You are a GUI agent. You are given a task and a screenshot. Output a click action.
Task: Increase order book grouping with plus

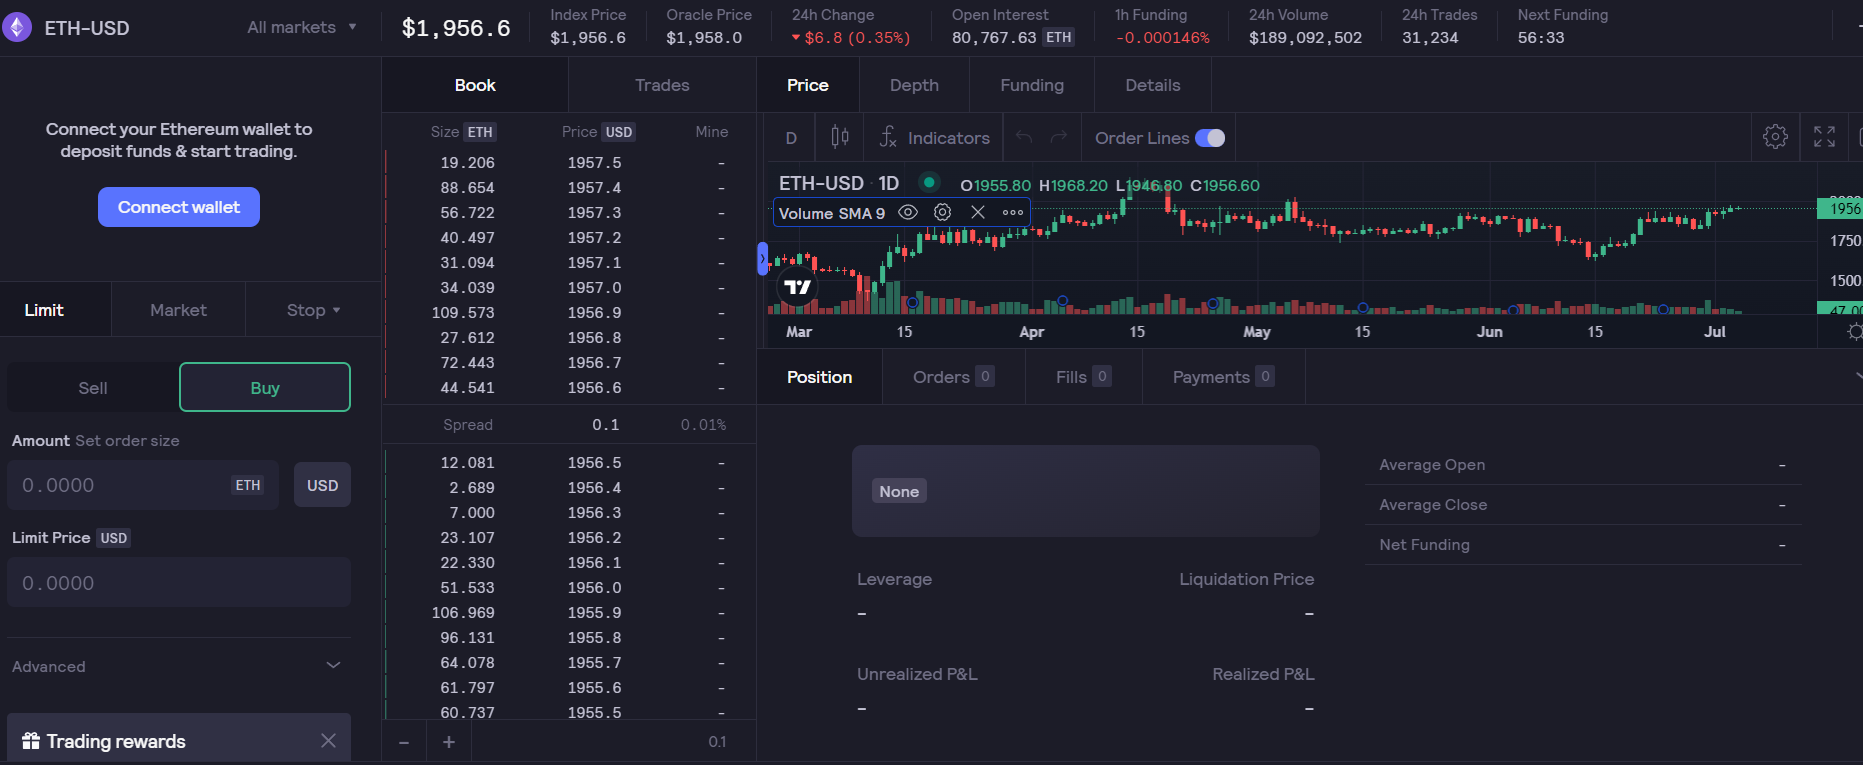click(449, 742)
